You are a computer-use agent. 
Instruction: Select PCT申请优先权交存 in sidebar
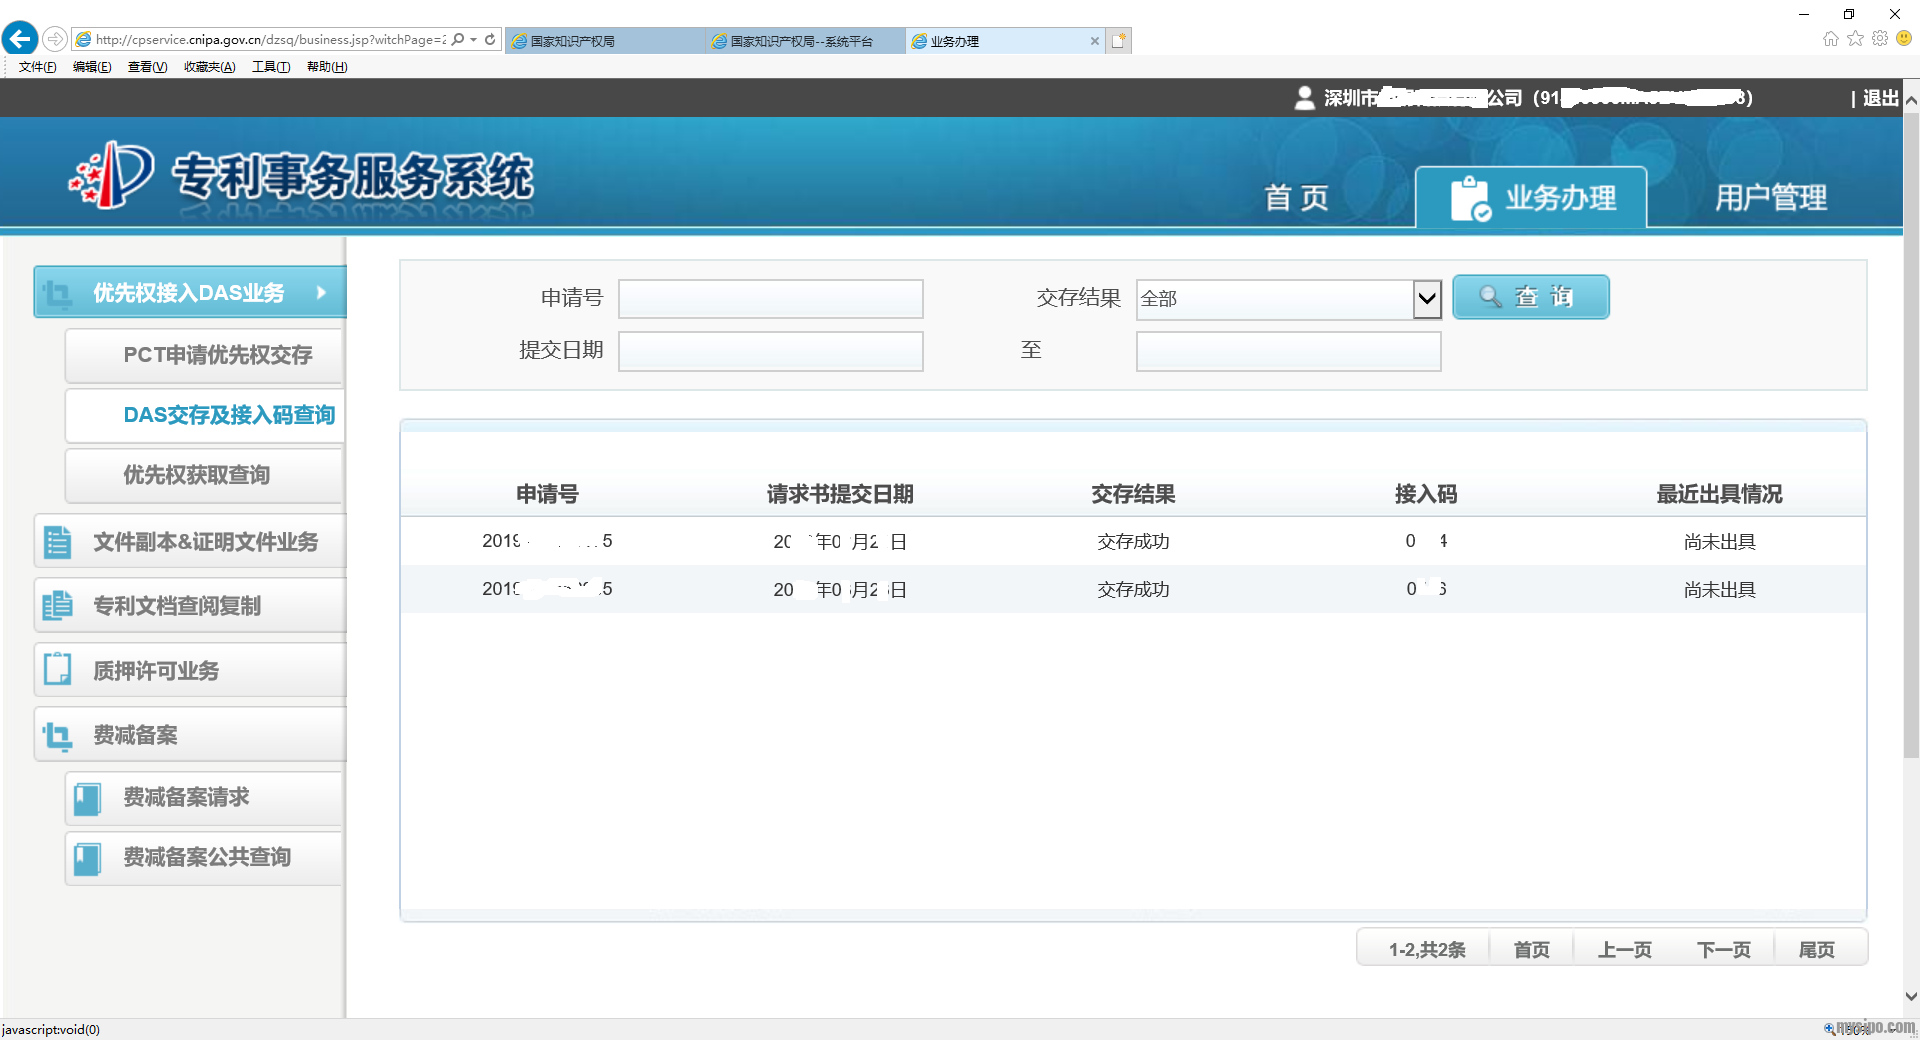click(217, 355)
